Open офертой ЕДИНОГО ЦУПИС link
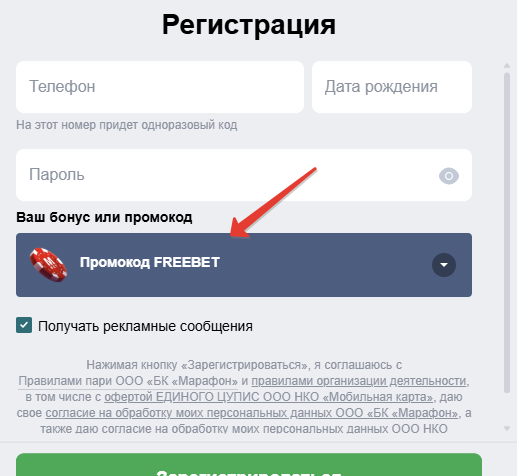 point(269,397)
